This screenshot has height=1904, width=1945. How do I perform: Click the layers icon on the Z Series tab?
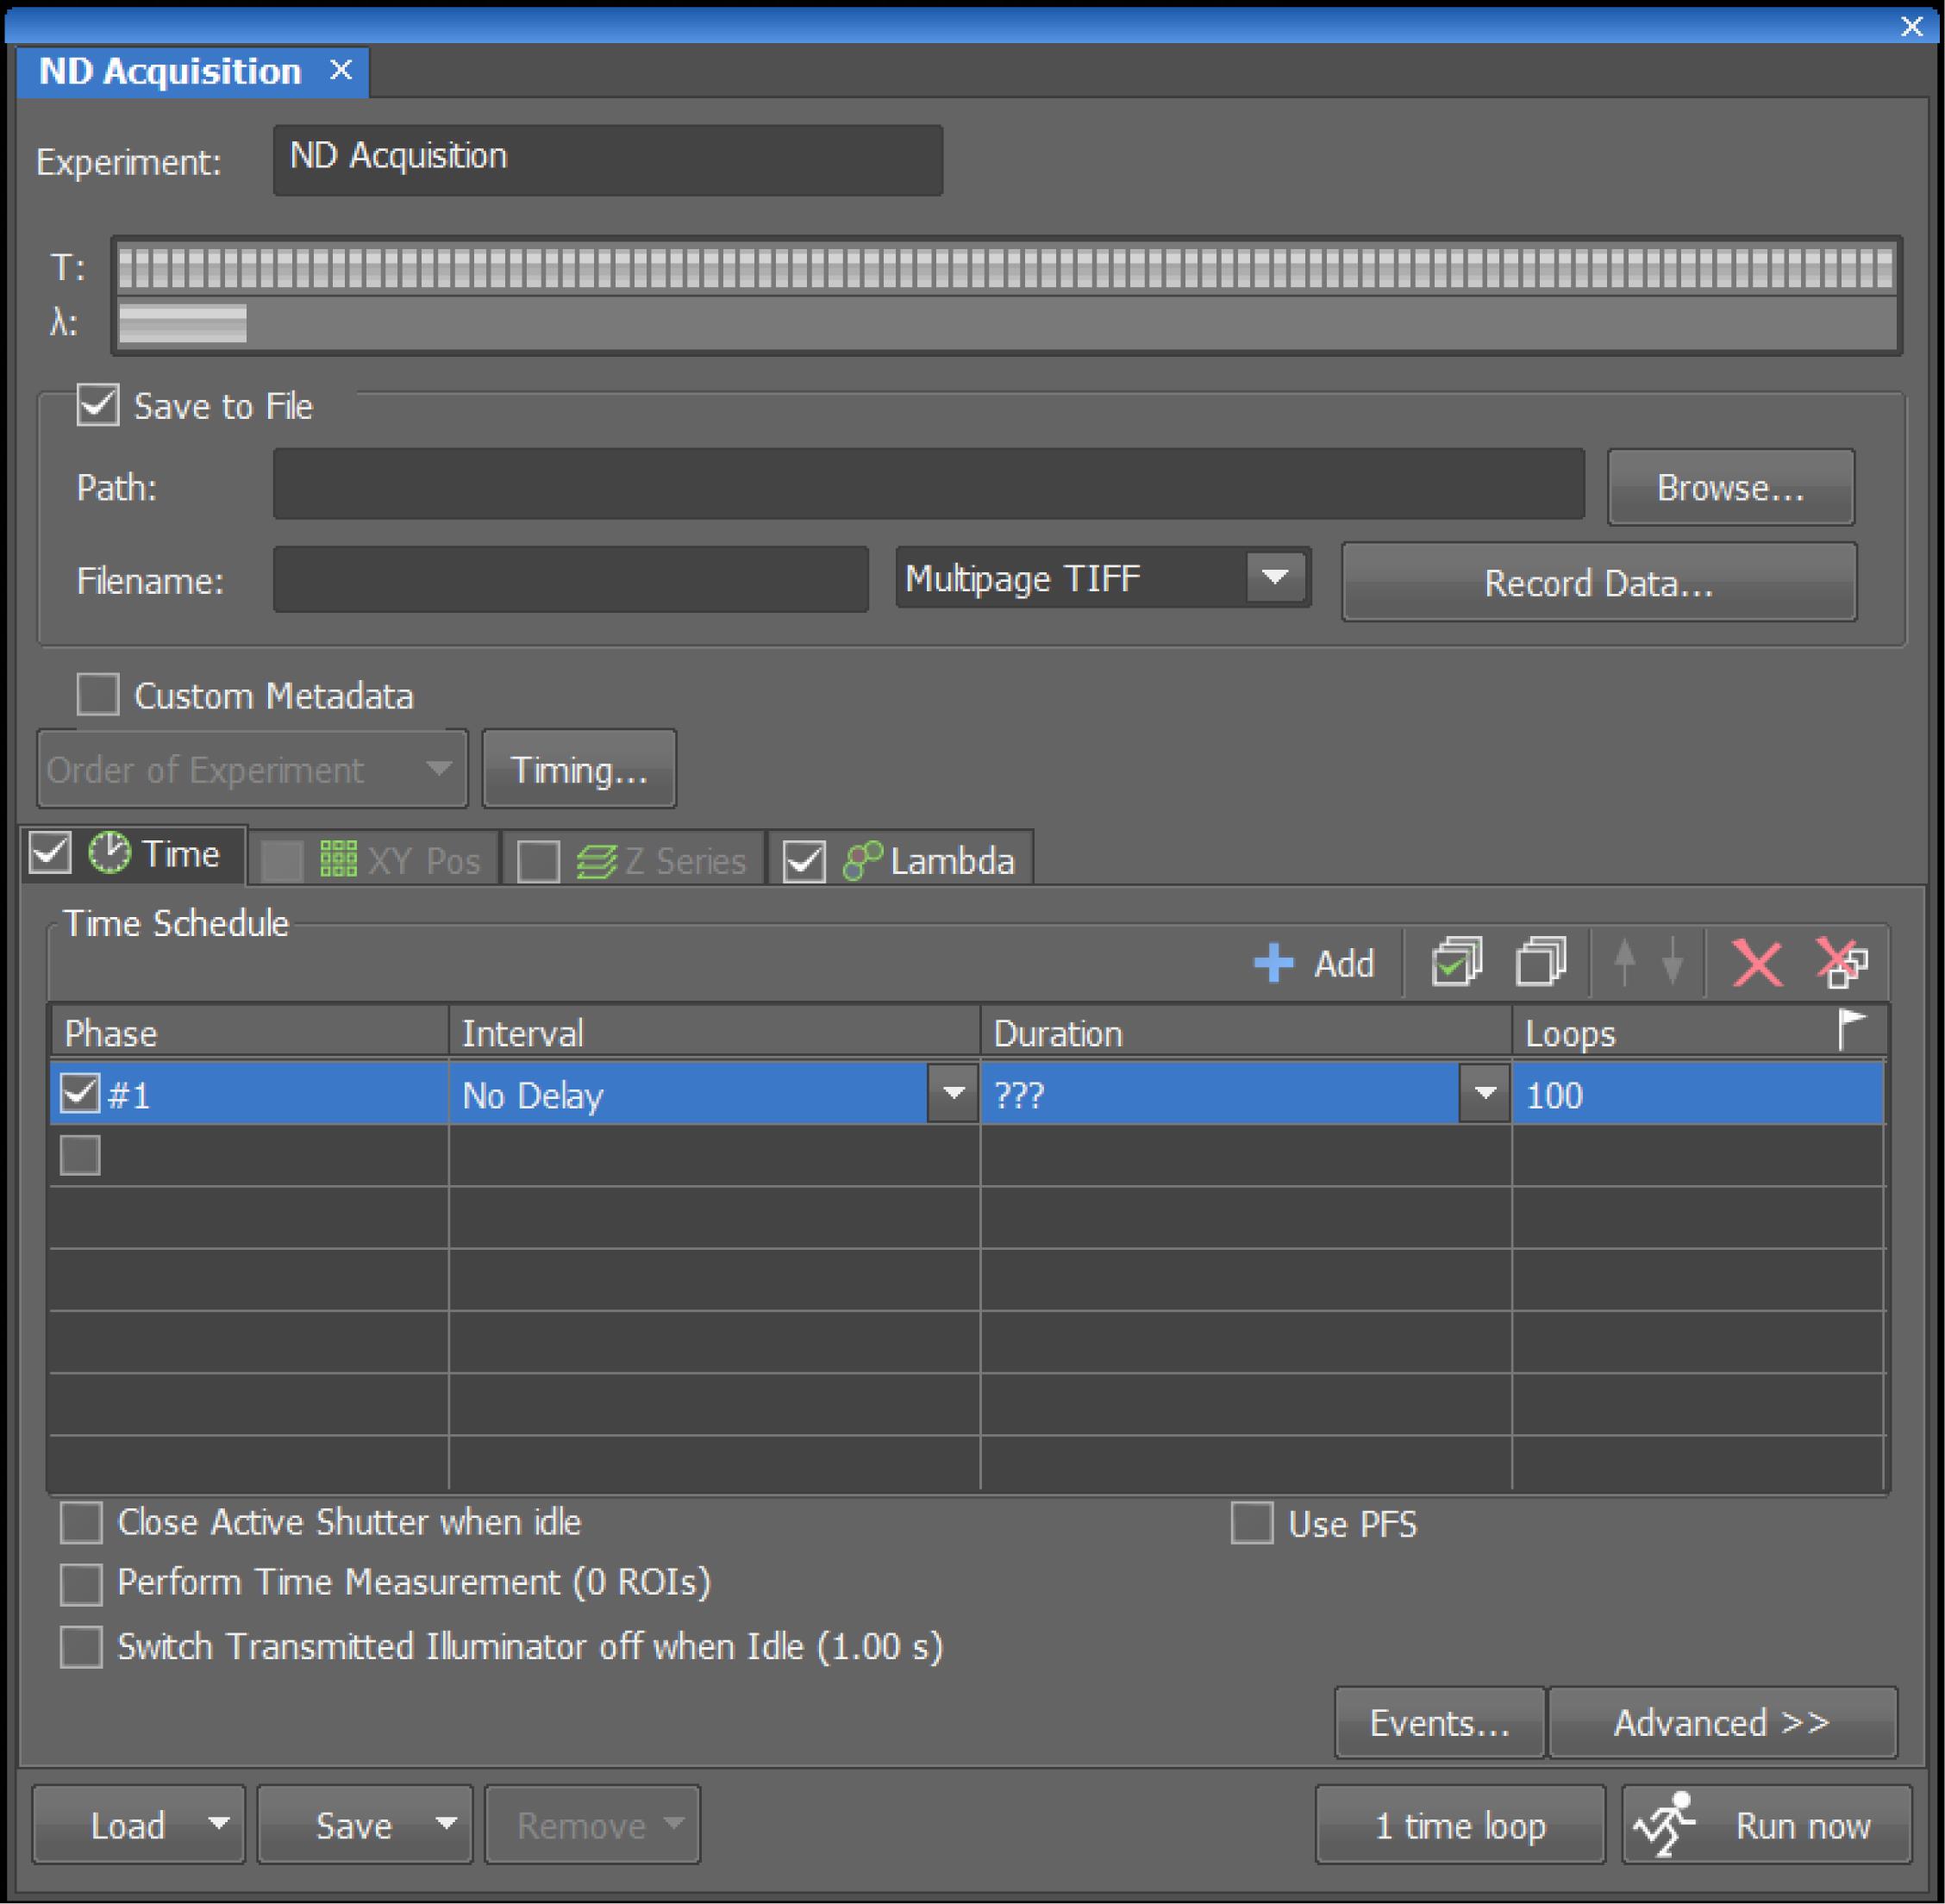coord(596,861)
